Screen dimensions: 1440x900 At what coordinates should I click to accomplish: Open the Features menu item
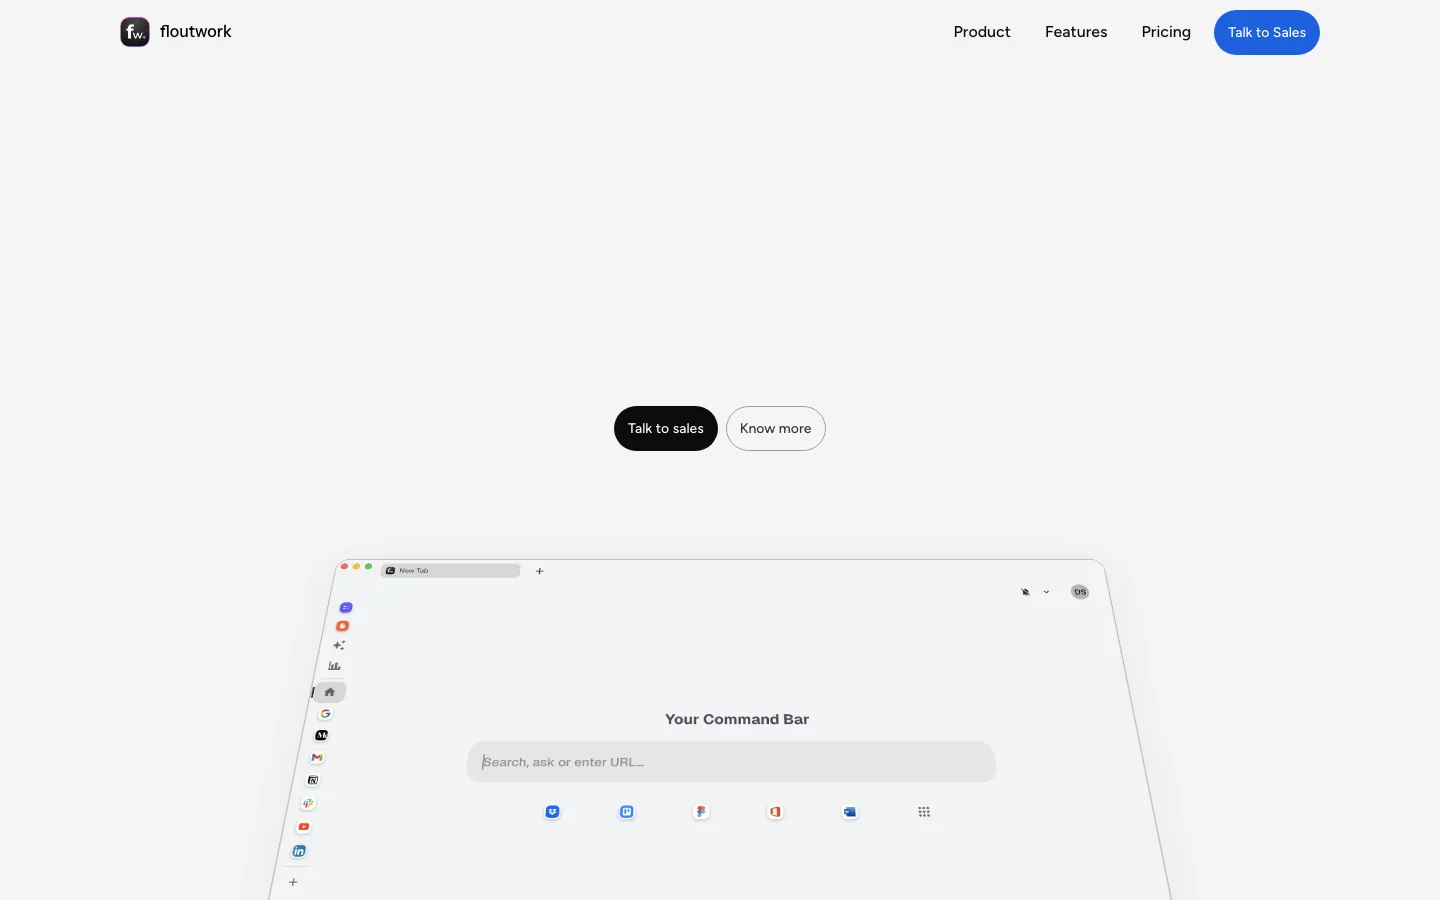pyautogui.click(x=1076, y=32)
